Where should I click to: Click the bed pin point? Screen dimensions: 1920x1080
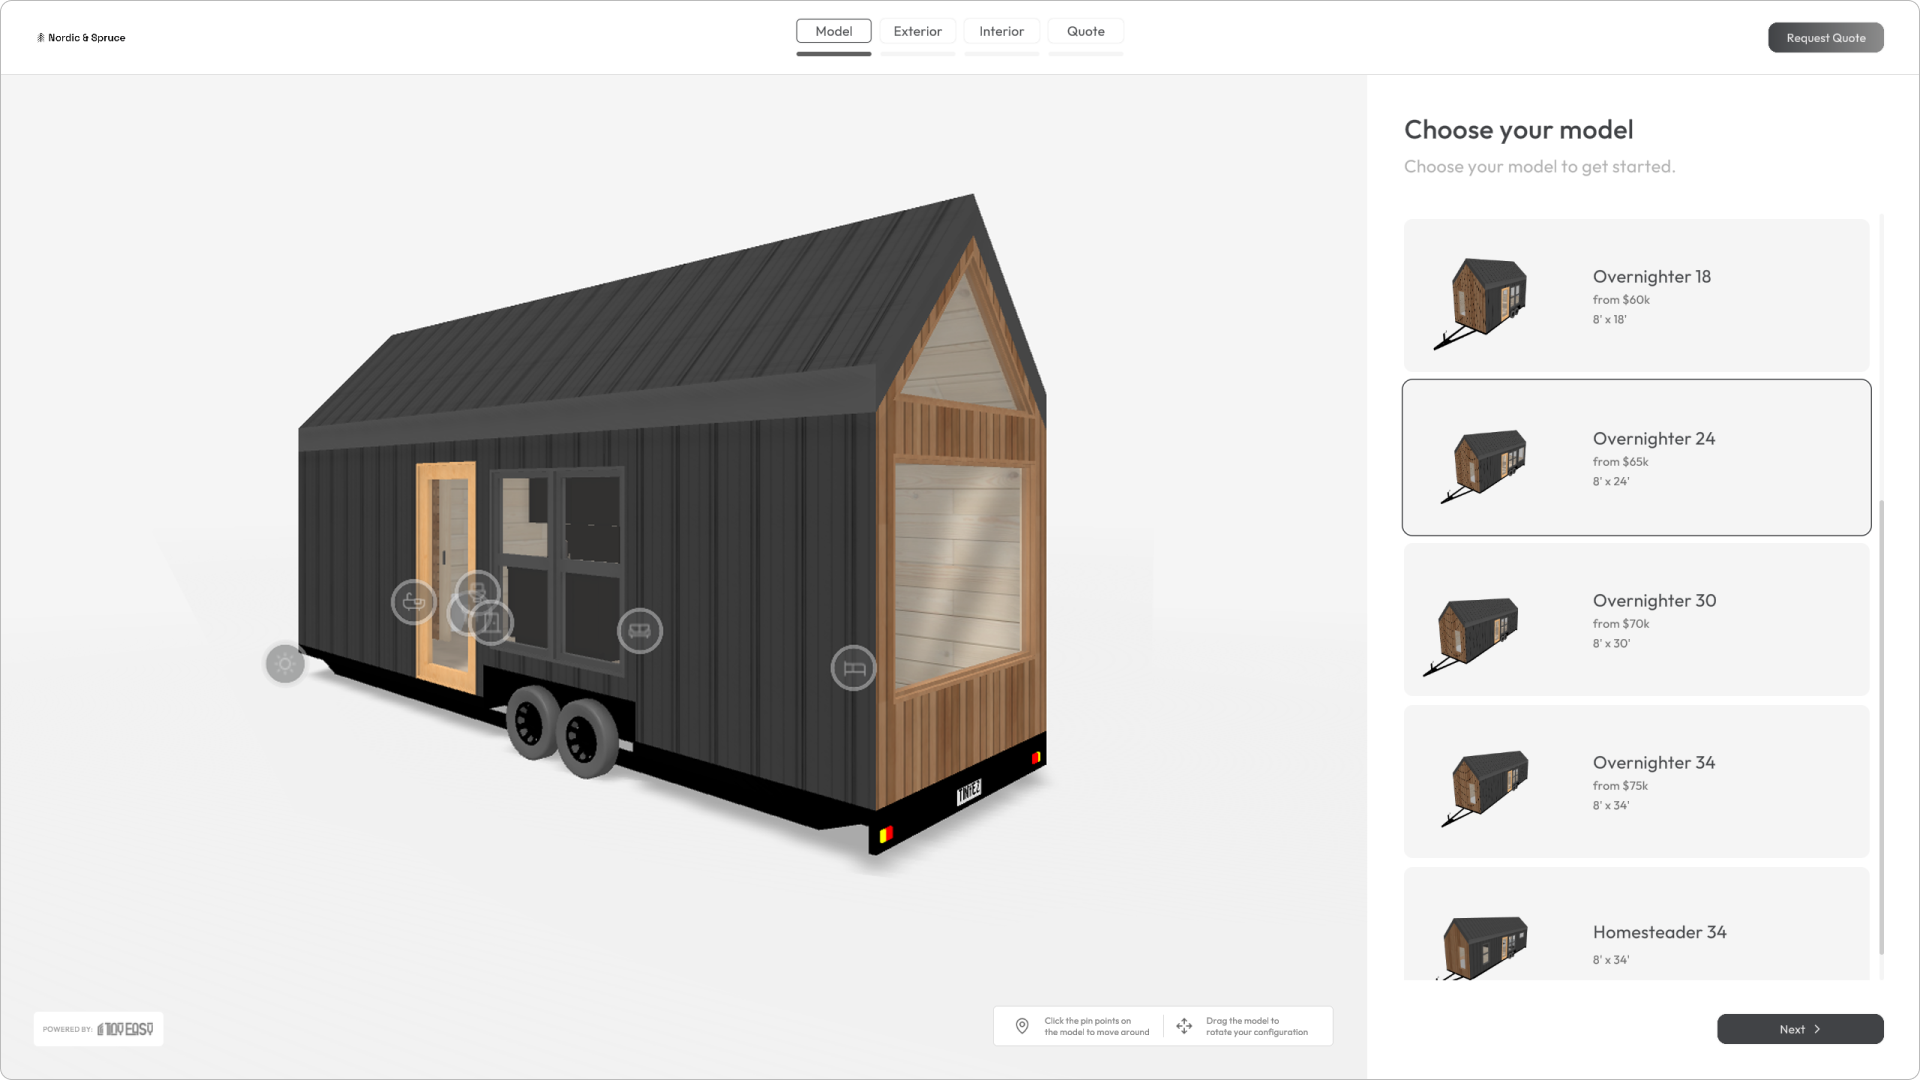pos(853,668)
